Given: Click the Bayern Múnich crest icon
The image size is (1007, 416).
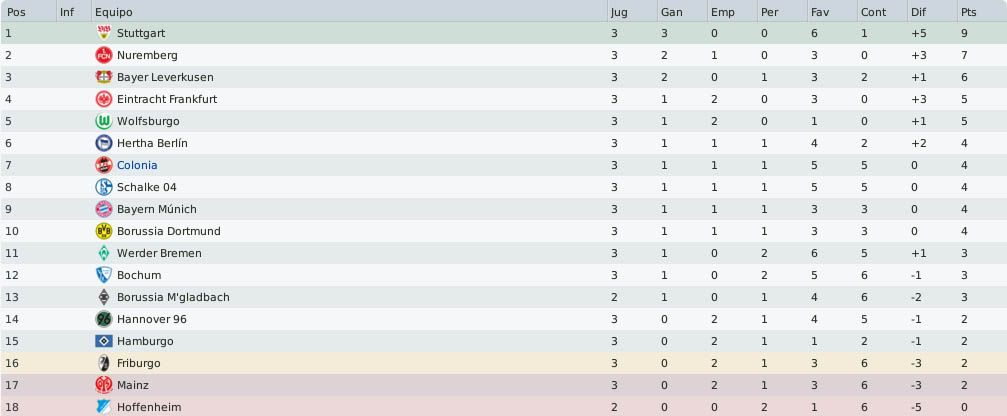Looking at the screenshot, I should [103, 209].
